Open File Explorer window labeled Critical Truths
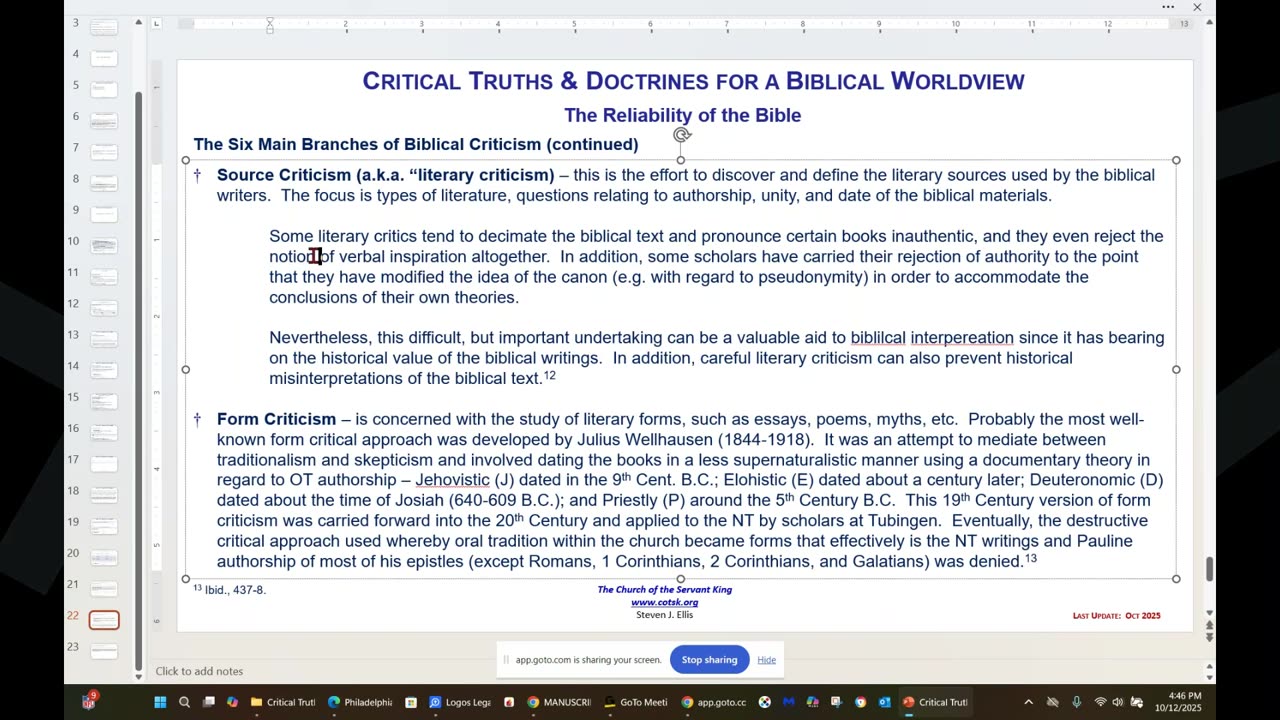 tap(283, 702)
